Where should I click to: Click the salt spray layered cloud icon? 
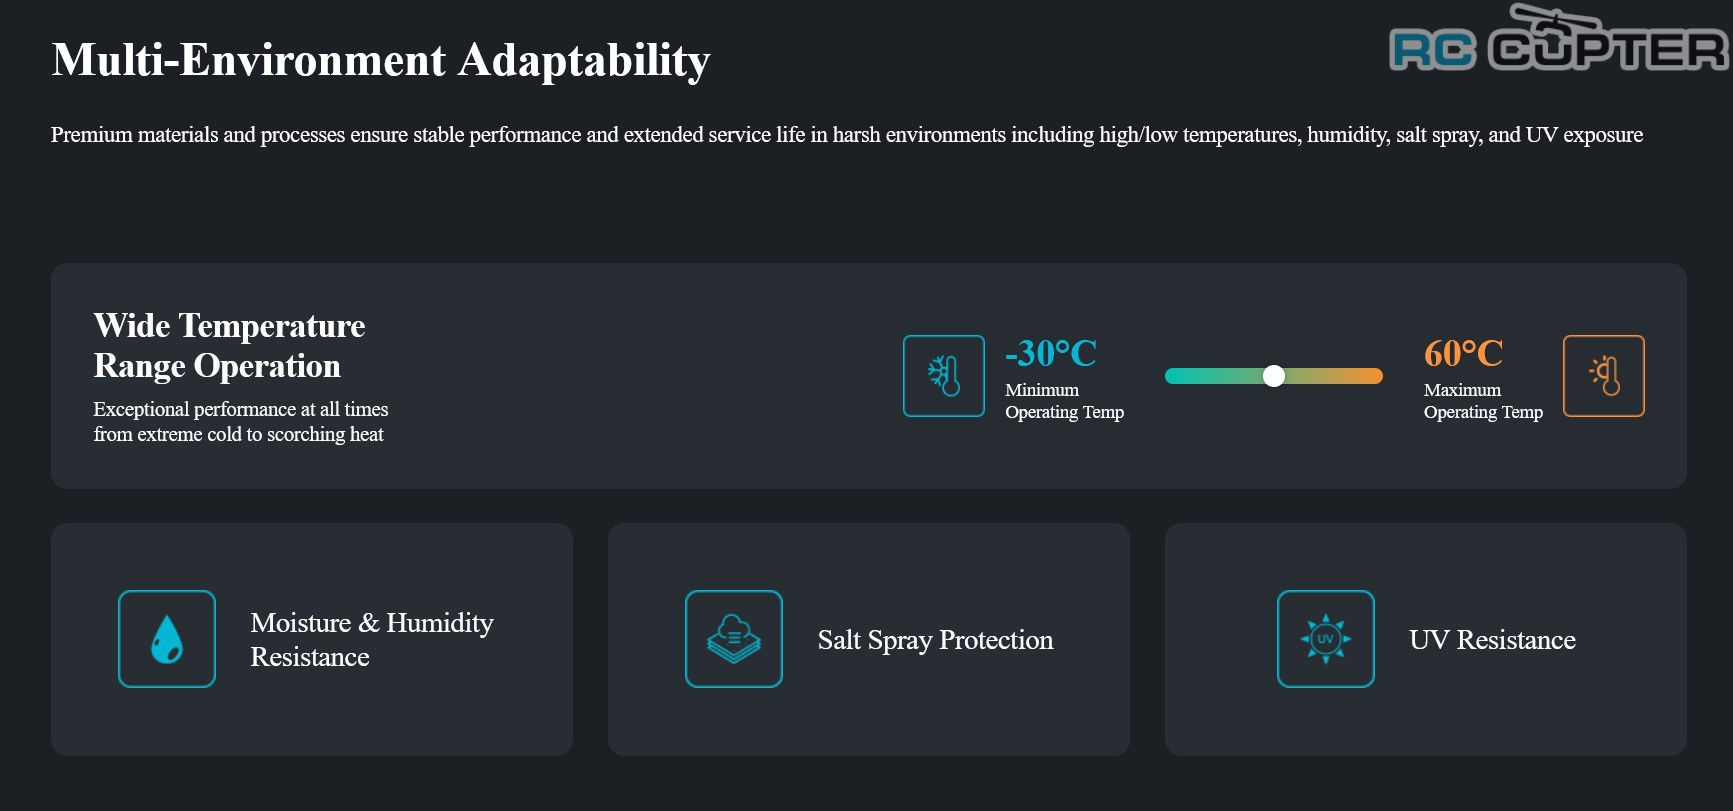point(734,639)
